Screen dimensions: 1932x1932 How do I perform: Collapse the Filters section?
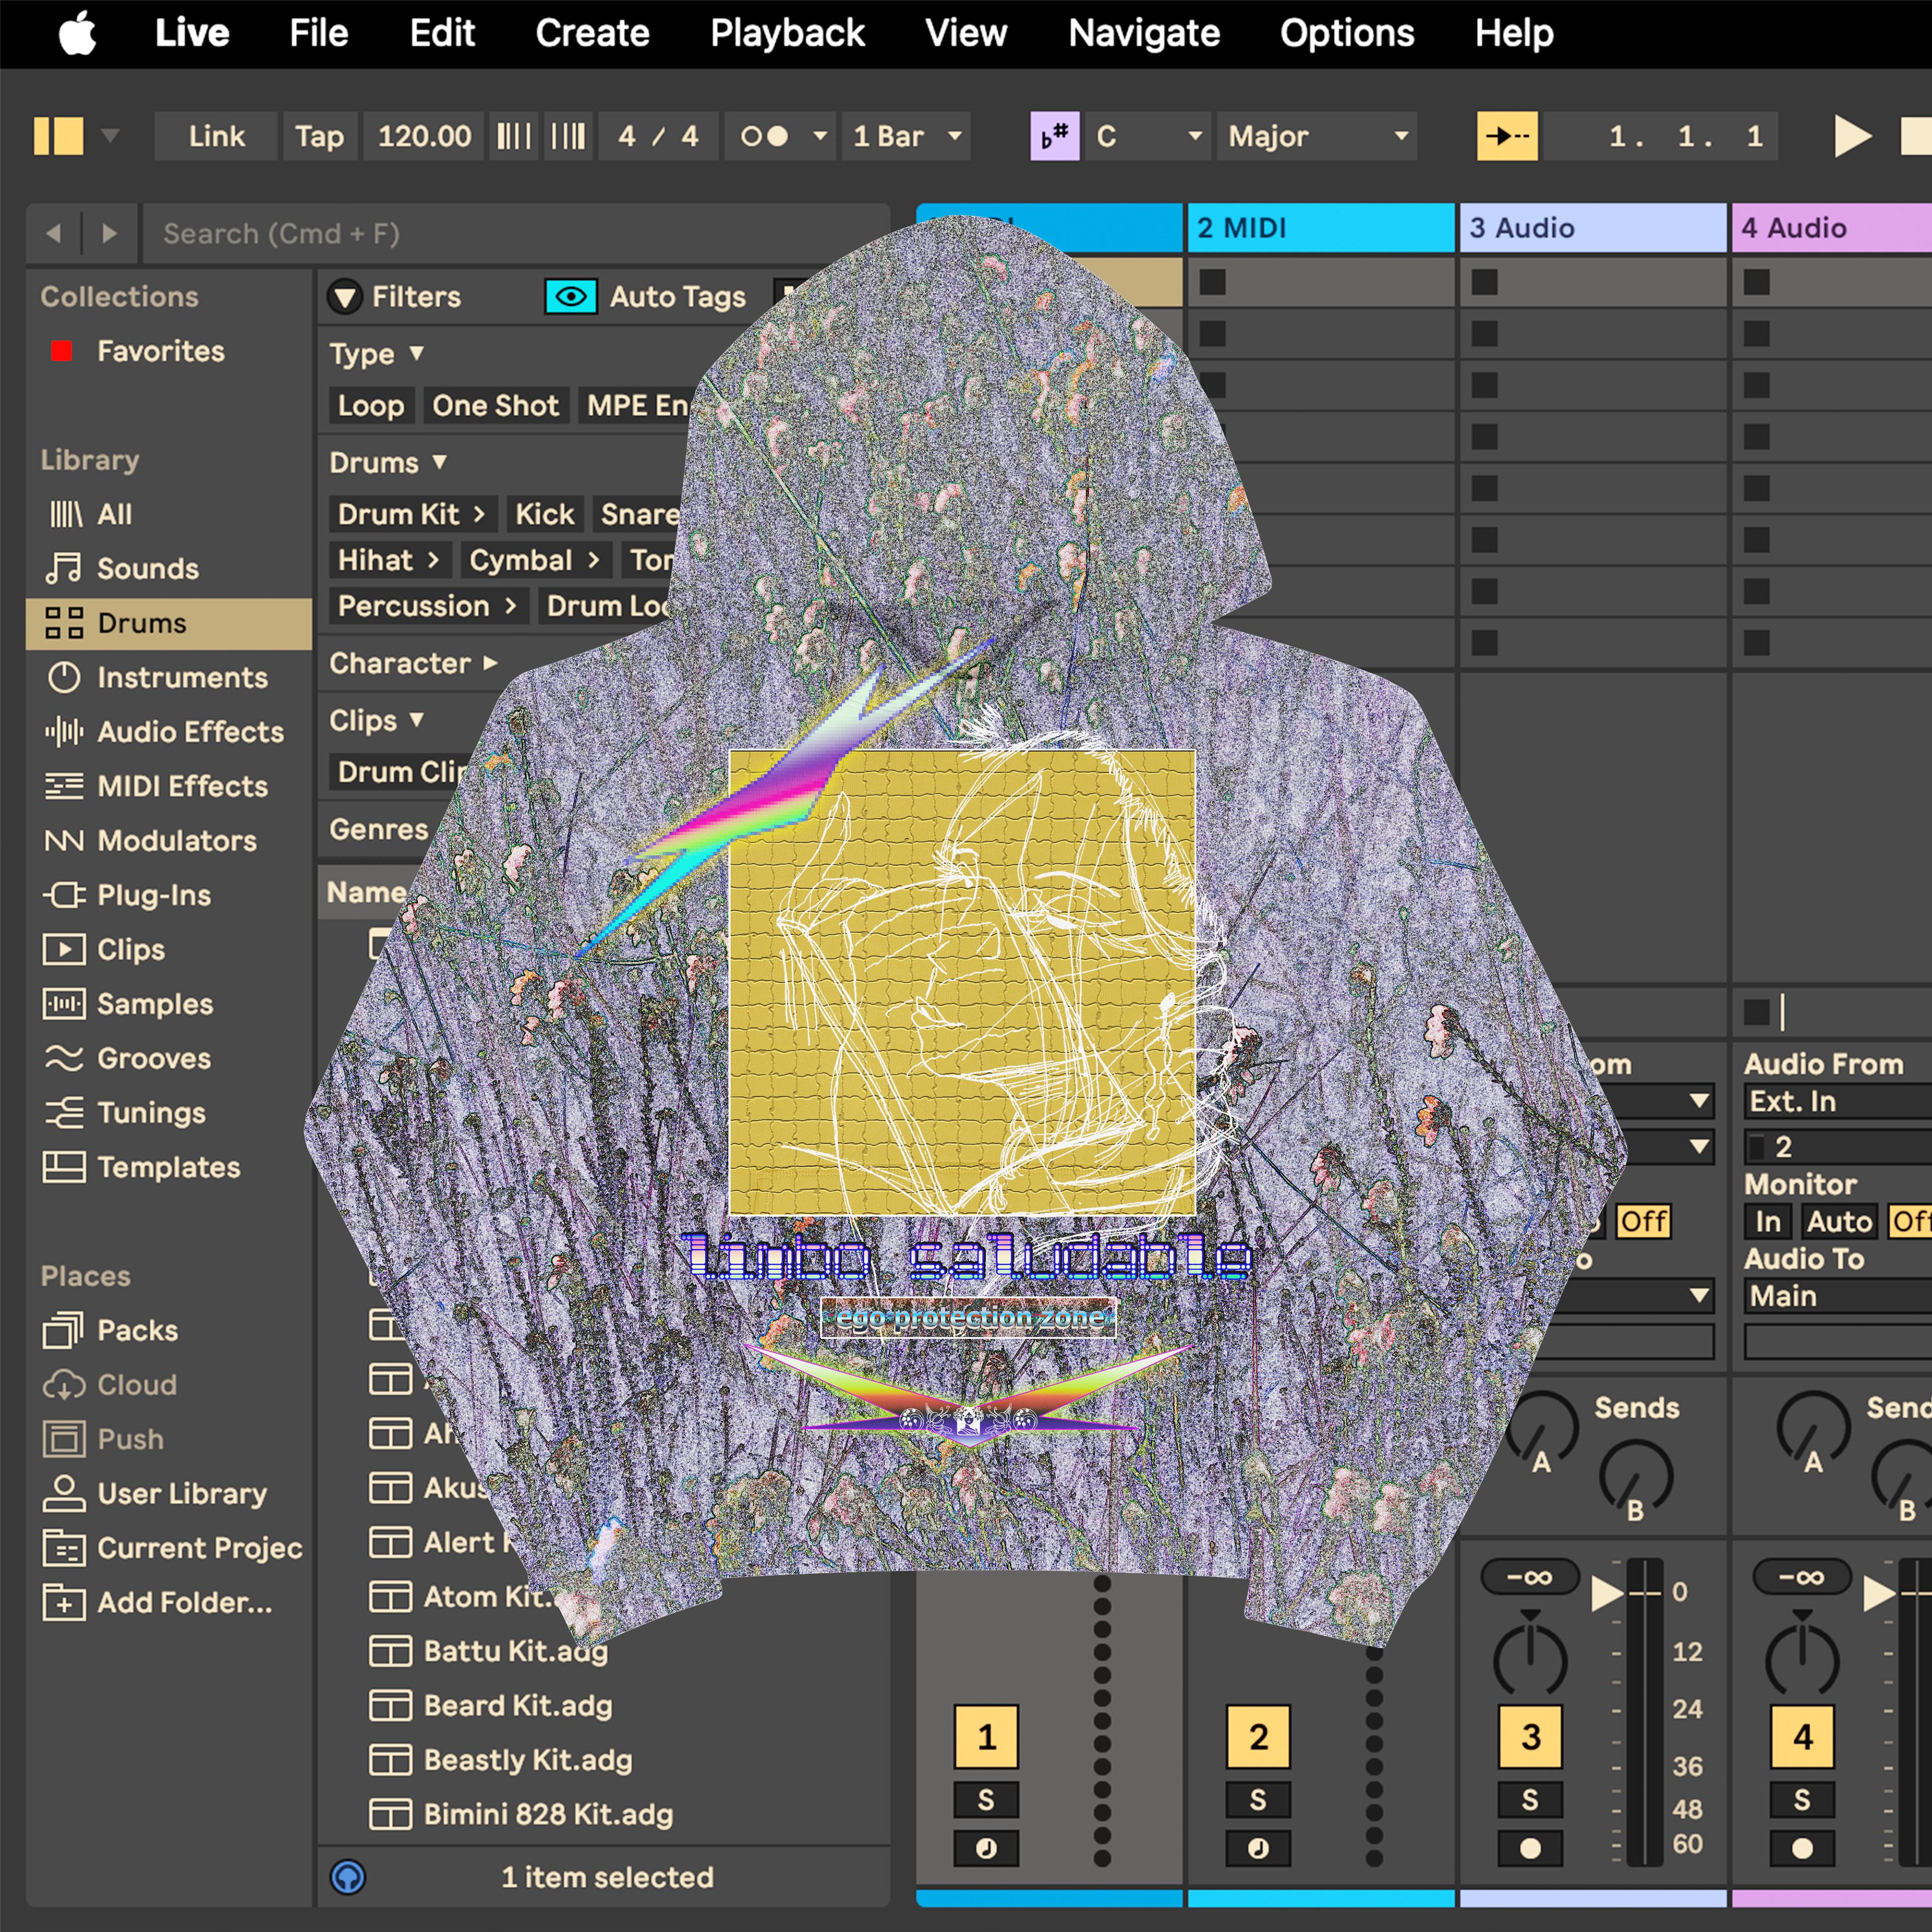click(x=345, y=296)
